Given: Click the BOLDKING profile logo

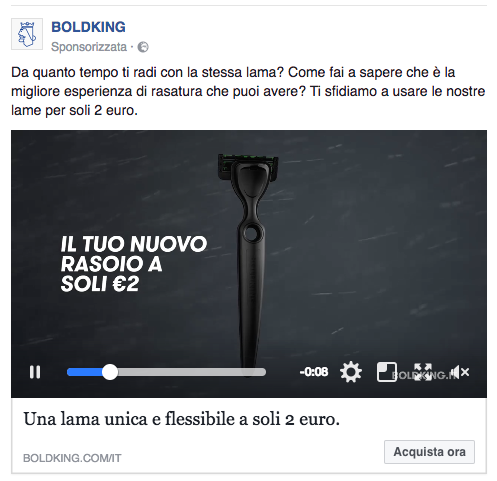Looking at the screenshot, I should coord(27,34).
